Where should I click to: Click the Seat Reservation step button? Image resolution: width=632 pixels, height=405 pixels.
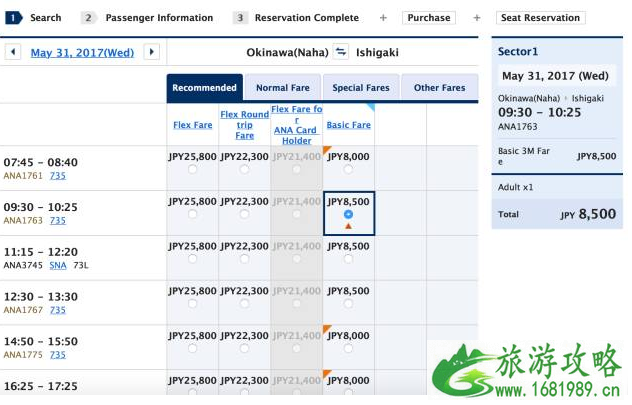tap(541, 18)
